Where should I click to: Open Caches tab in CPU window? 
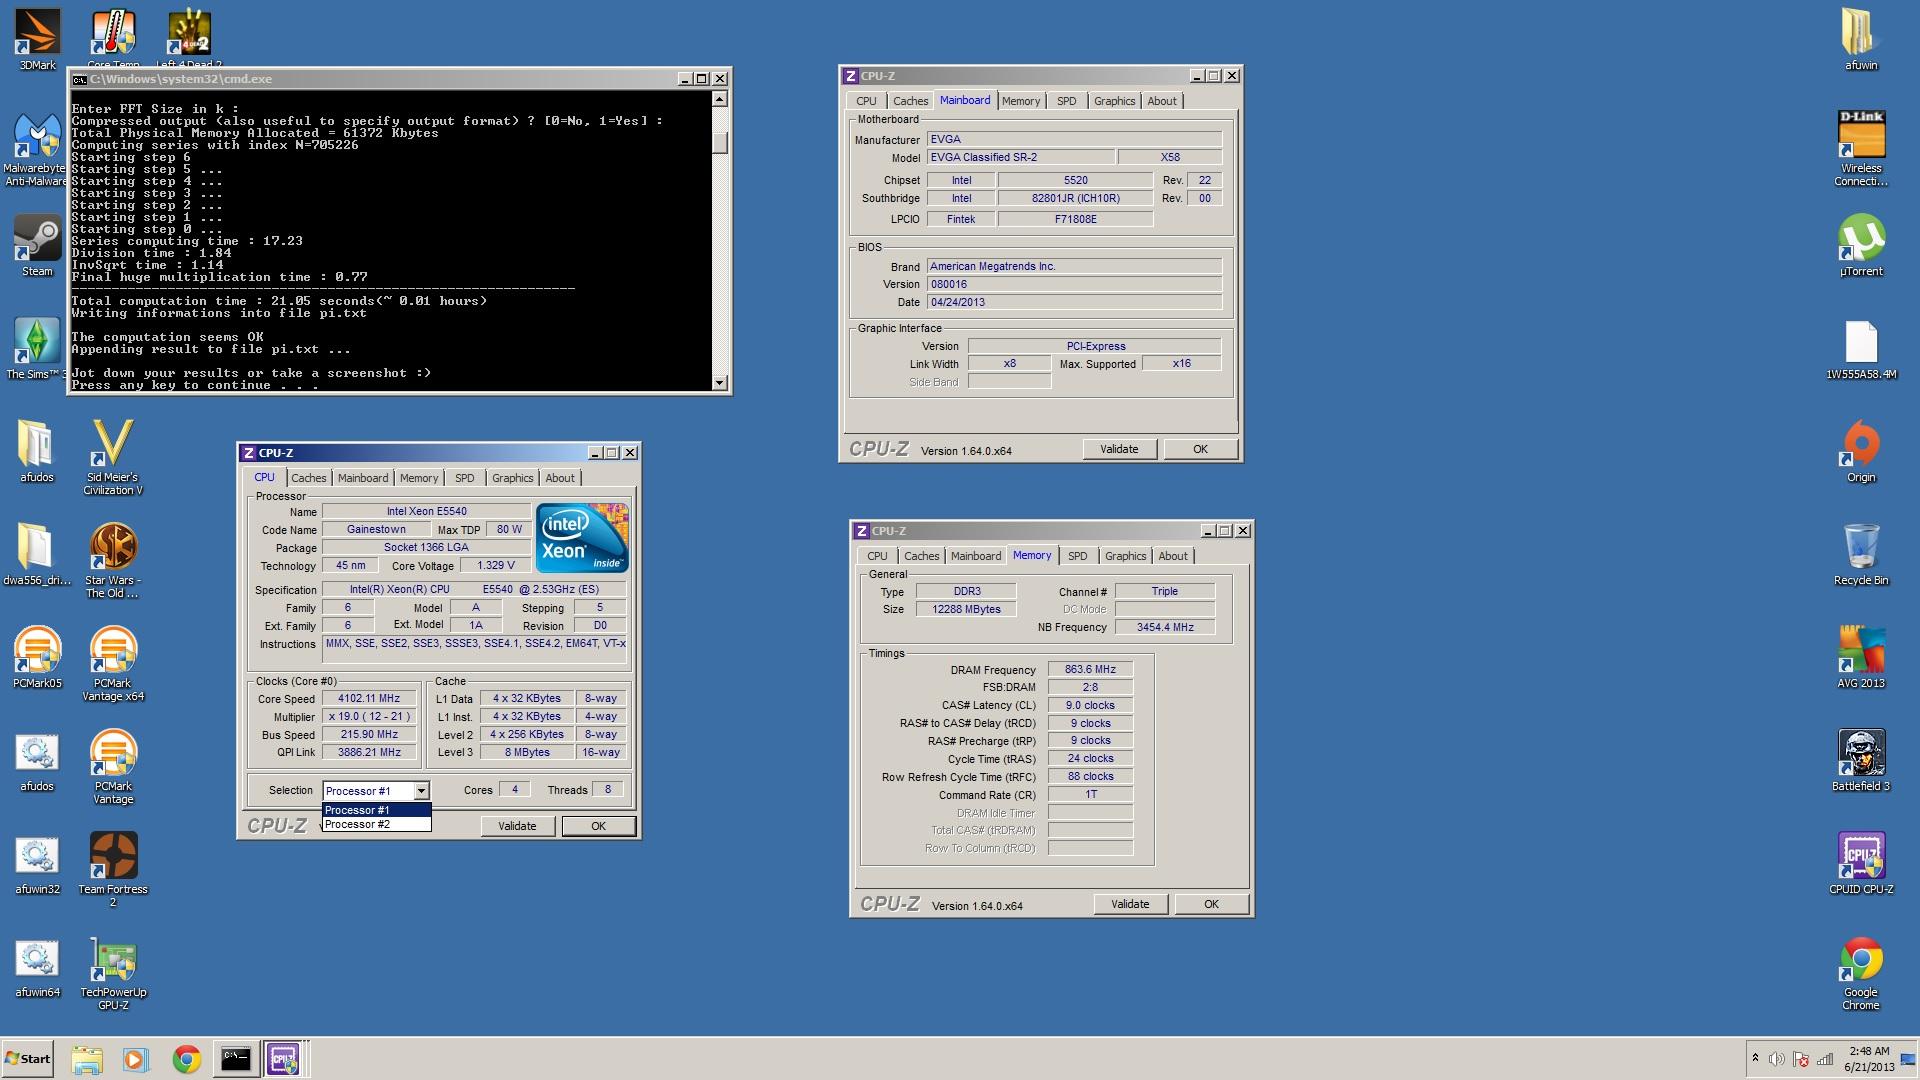point(309,478)
